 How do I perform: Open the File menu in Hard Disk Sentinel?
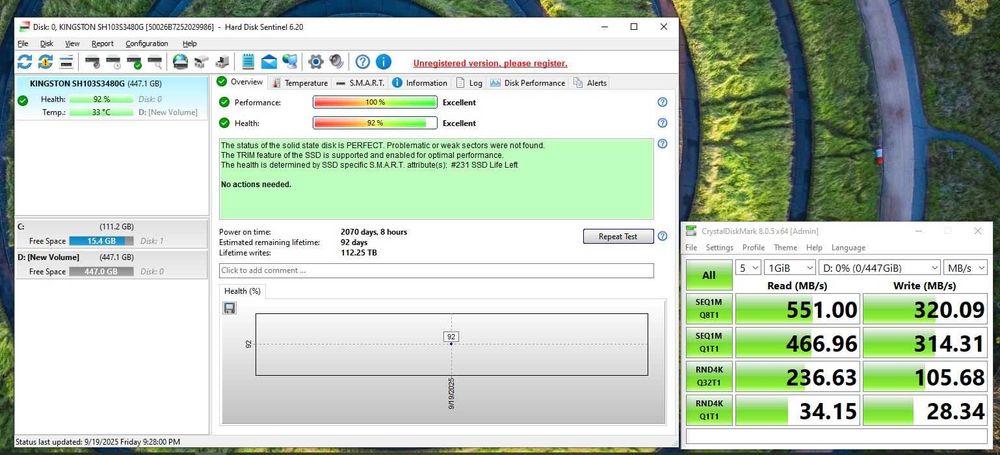tap(23, 43)
